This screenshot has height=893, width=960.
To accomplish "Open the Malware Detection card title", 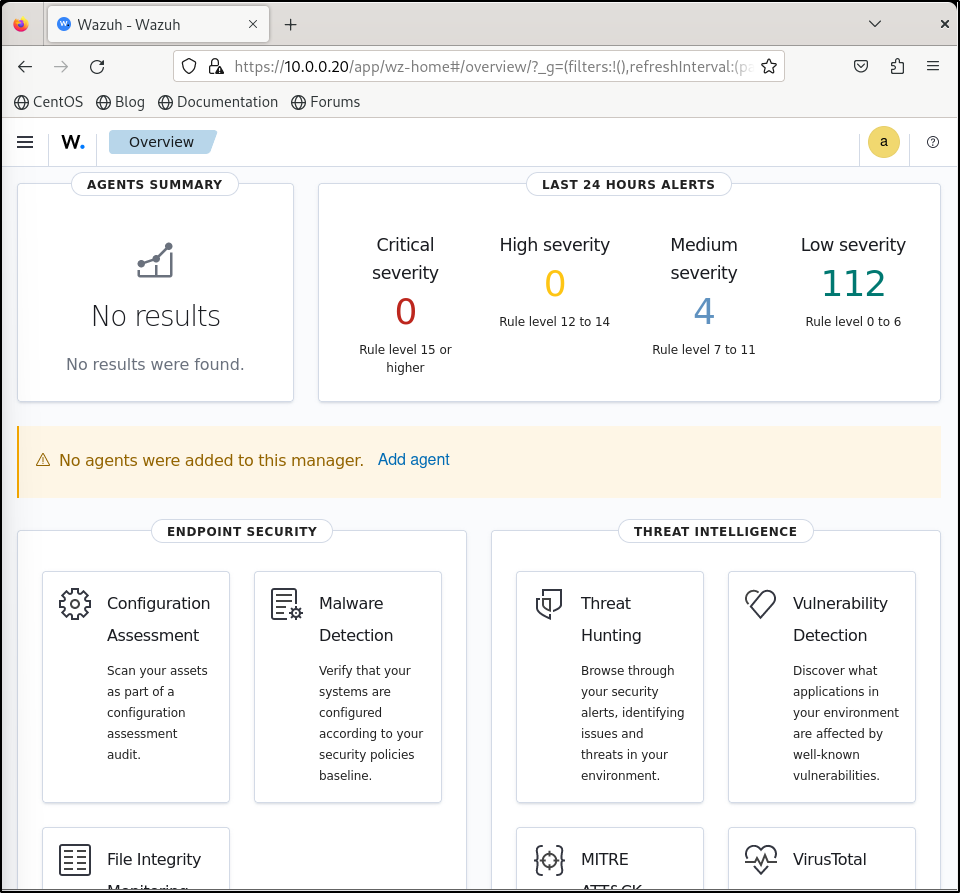I will [356, 619].
